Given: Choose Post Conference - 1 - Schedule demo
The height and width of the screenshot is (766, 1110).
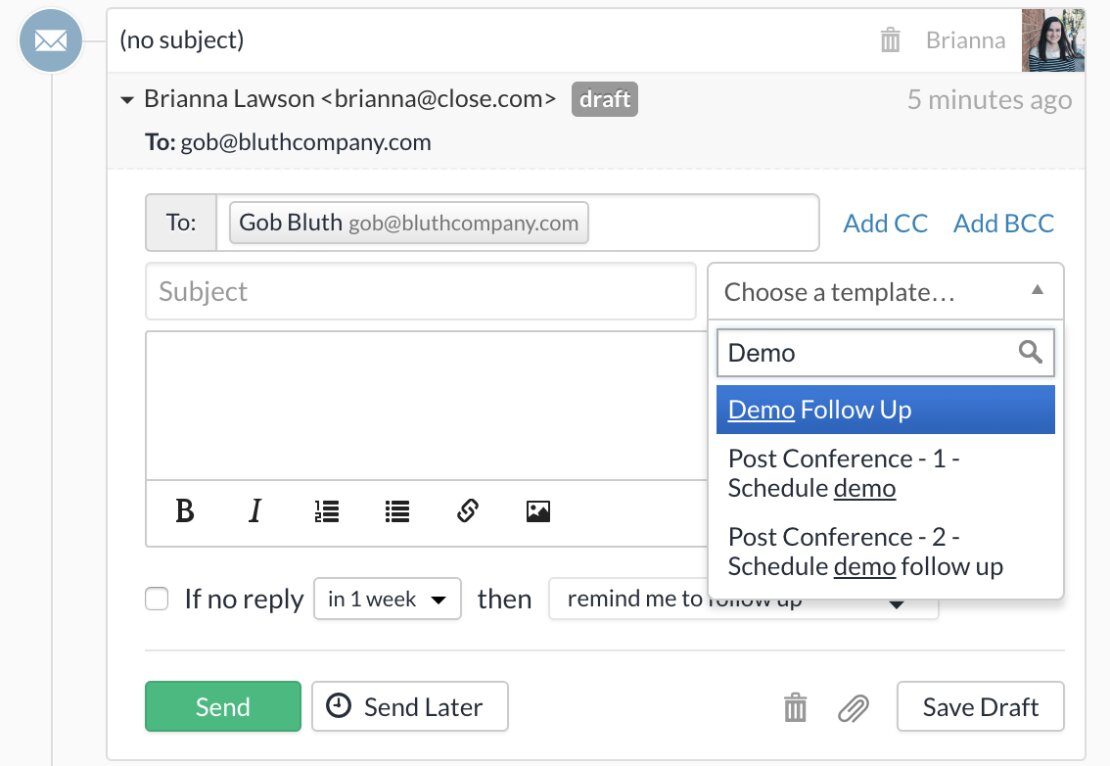Looking at the screenshot, I should coord(885,473).
